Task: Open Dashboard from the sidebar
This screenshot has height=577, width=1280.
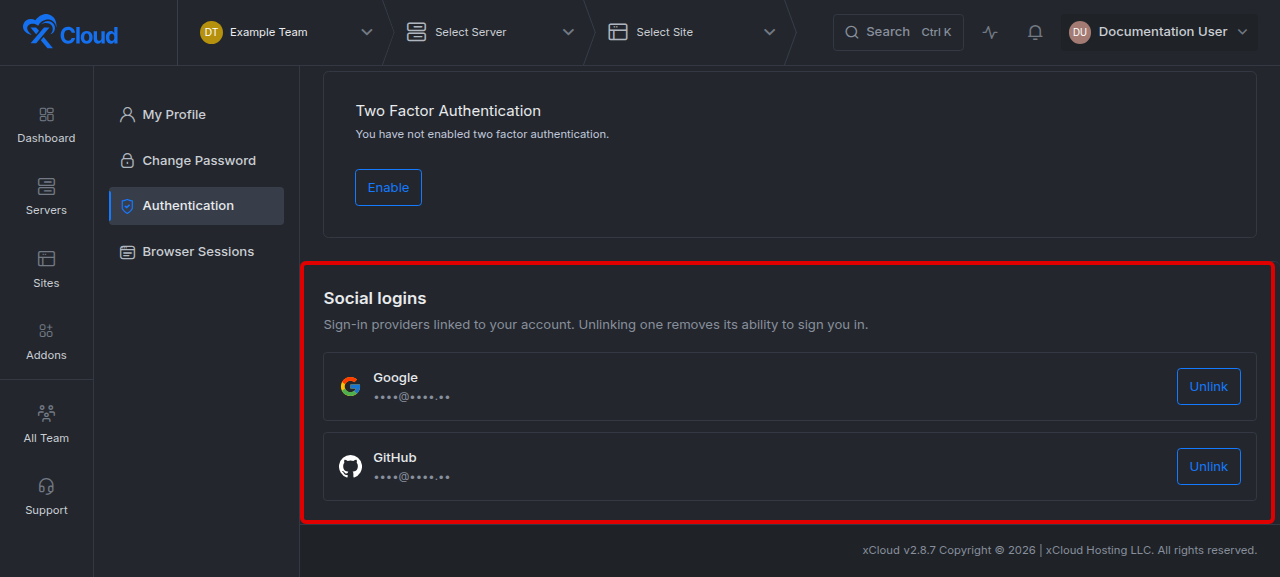Action: (46, 126)
